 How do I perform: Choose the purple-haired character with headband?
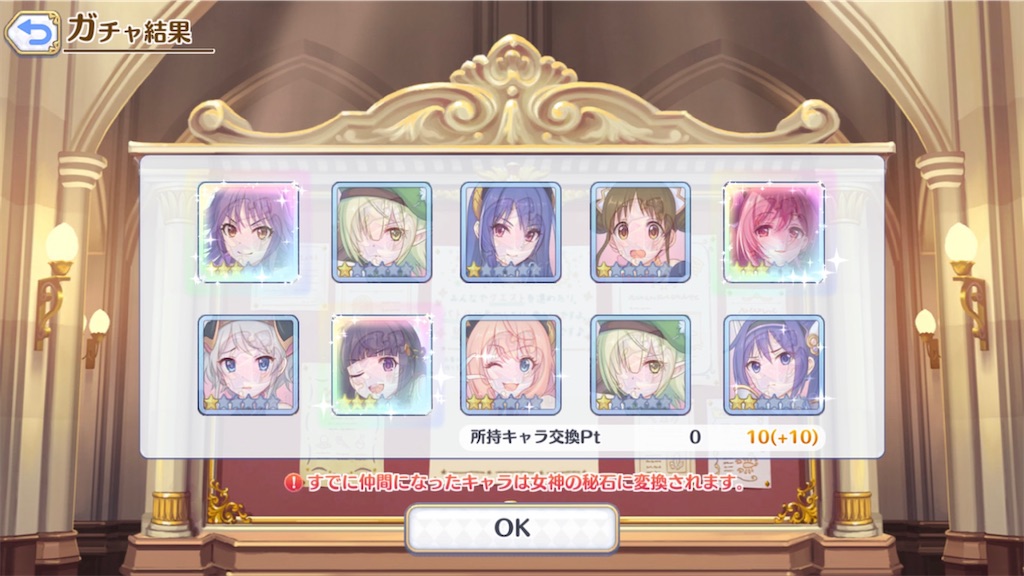coord(774,365)
